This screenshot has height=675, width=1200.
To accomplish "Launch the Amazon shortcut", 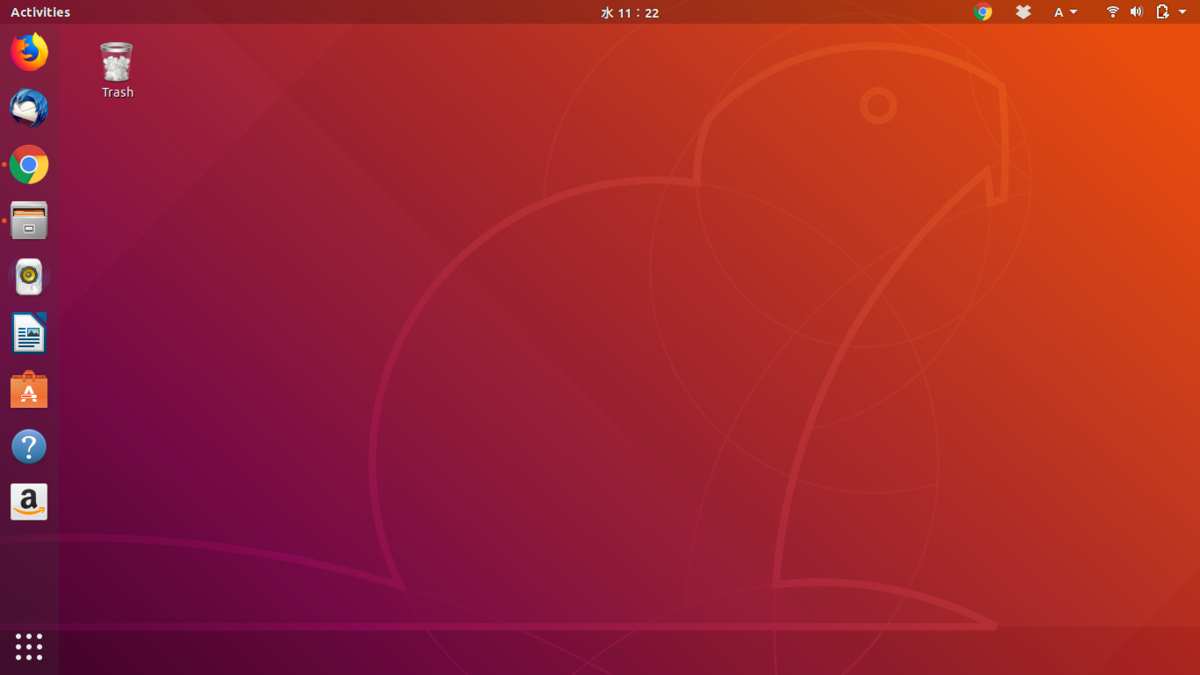I will [x=29, y=502].
